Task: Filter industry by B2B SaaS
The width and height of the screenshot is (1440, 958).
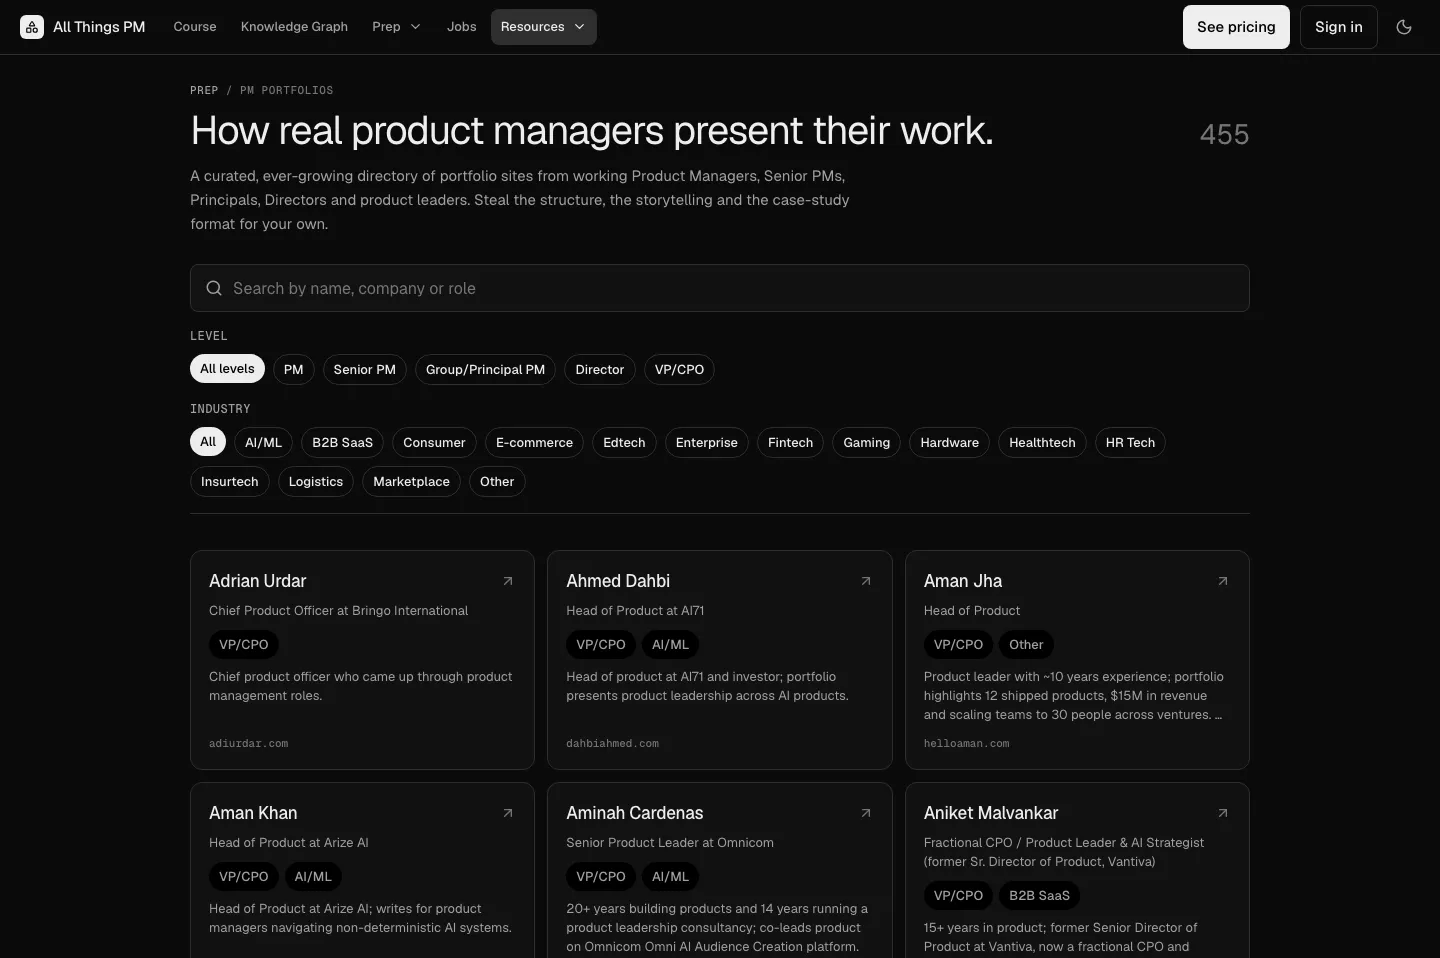Action: [x=342, y=442]
